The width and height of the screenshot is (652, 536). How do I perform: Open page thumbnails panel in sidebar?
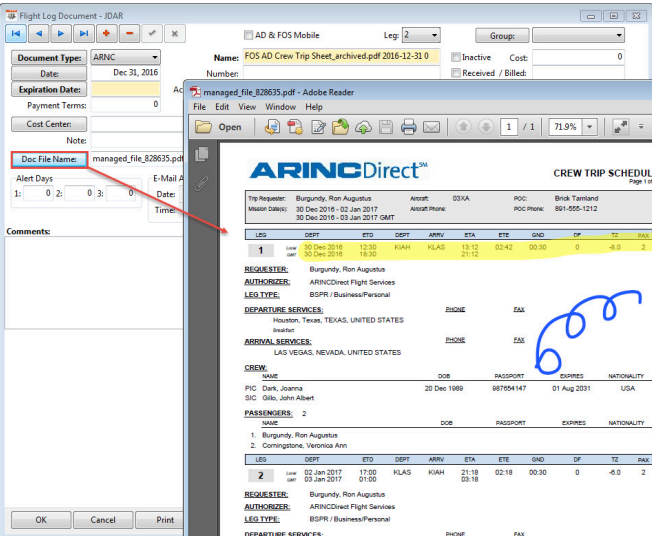tap(202, 154)
